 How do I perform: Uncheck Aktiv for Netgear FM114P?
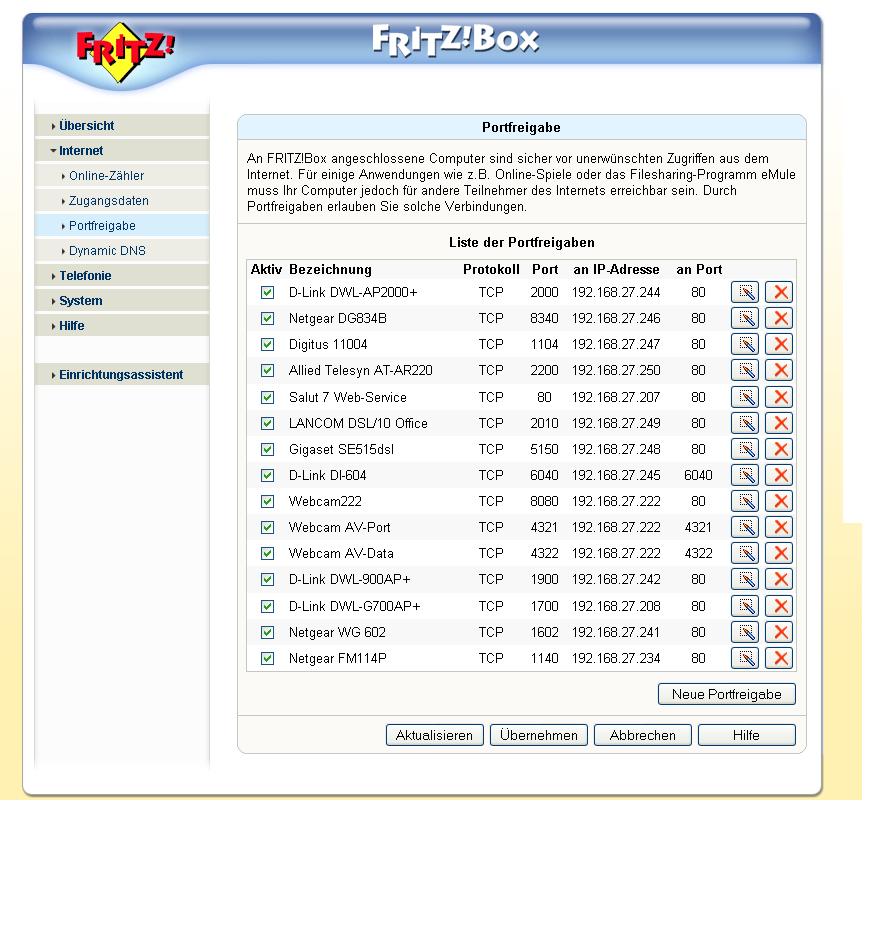(x=268, y=658)
